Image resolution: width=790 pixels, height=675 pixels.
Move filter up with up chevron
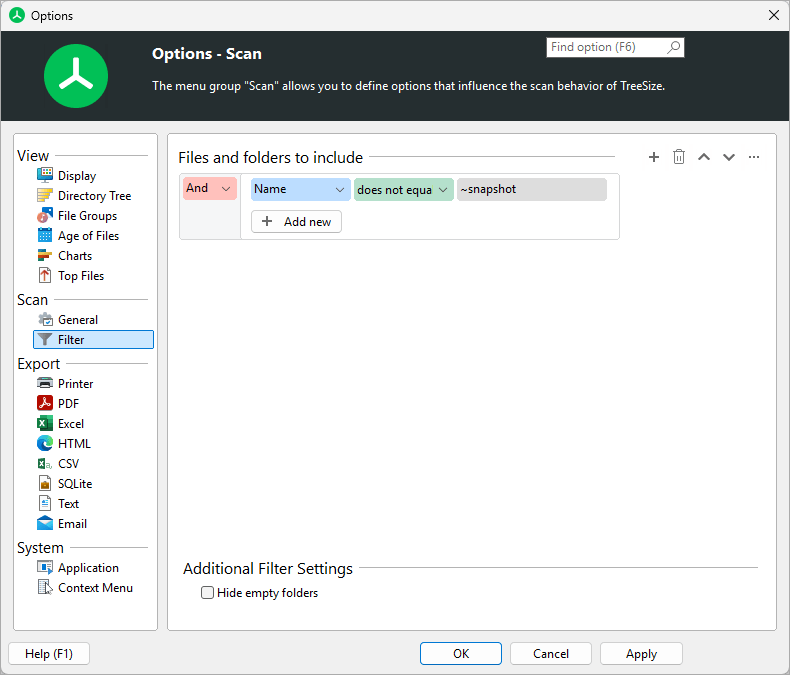point(704,157)
